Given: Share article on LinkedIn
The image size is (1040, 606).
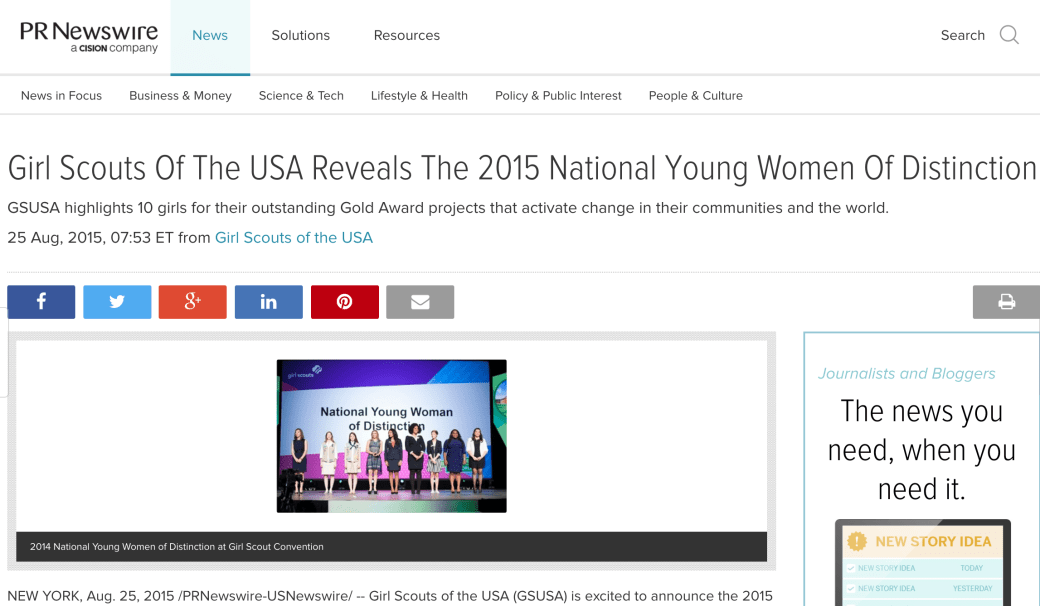Looking at the screenshot, I should [x=269, y=302].
